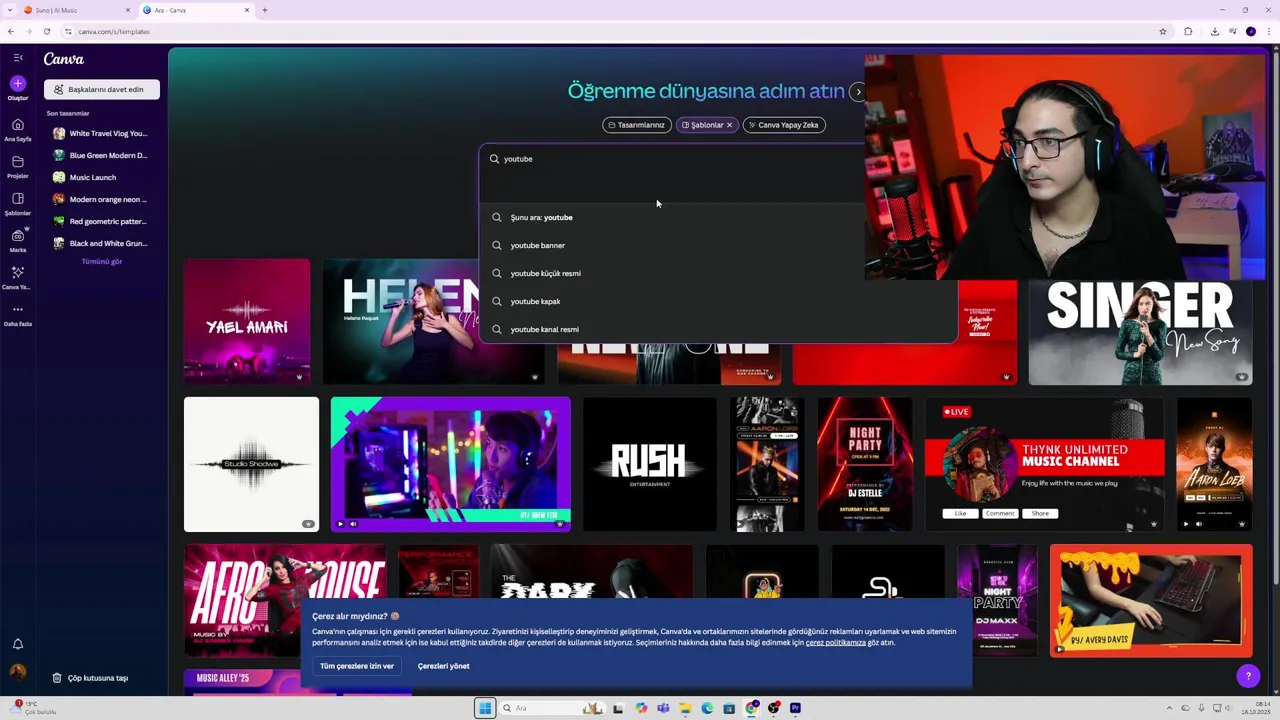Bookmark this page with star icon
Viewport: 1280px width, 720px height.
(1163, 31)
